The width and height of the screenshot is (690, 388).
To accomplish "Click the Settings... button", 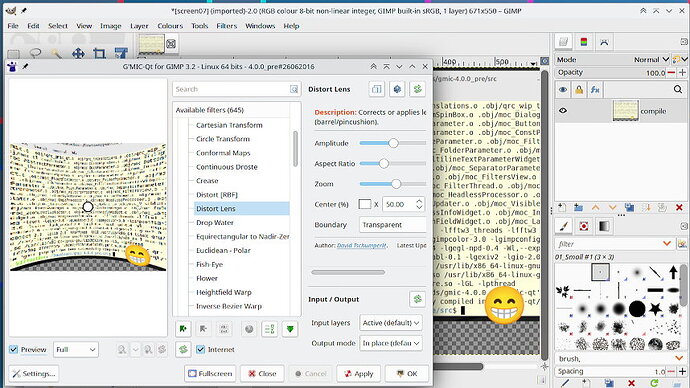I will pyautogui.click(x=34, y=373).
